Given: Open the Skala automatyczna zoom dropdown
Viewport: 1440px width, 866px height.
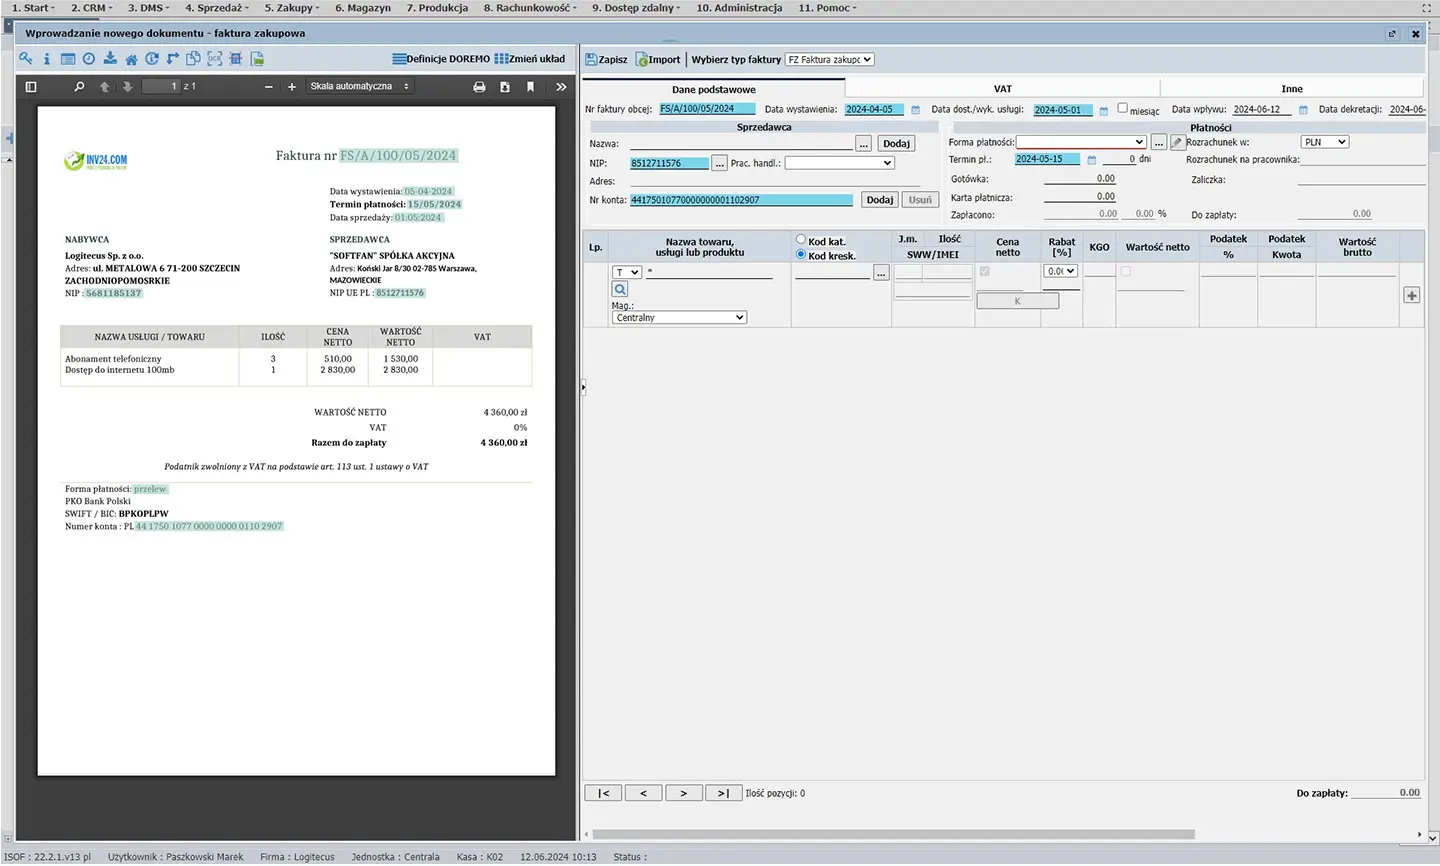Looking at the screenshot, I should 359,87.
